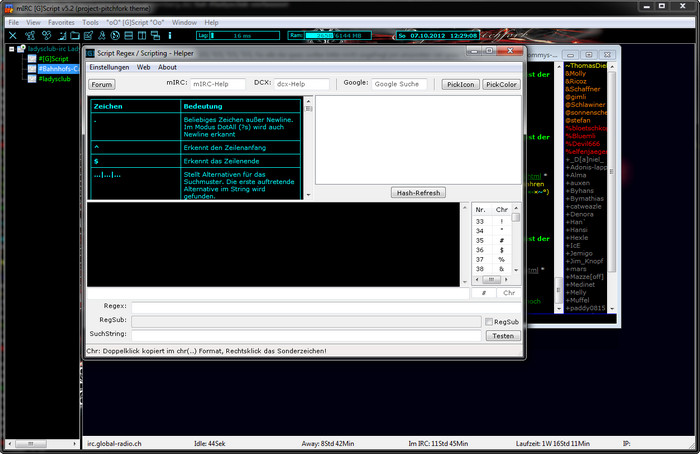This screenshot has width=700, height=454.
Task: Click the Bedeutung column header
Action: [x=241, y=106]
